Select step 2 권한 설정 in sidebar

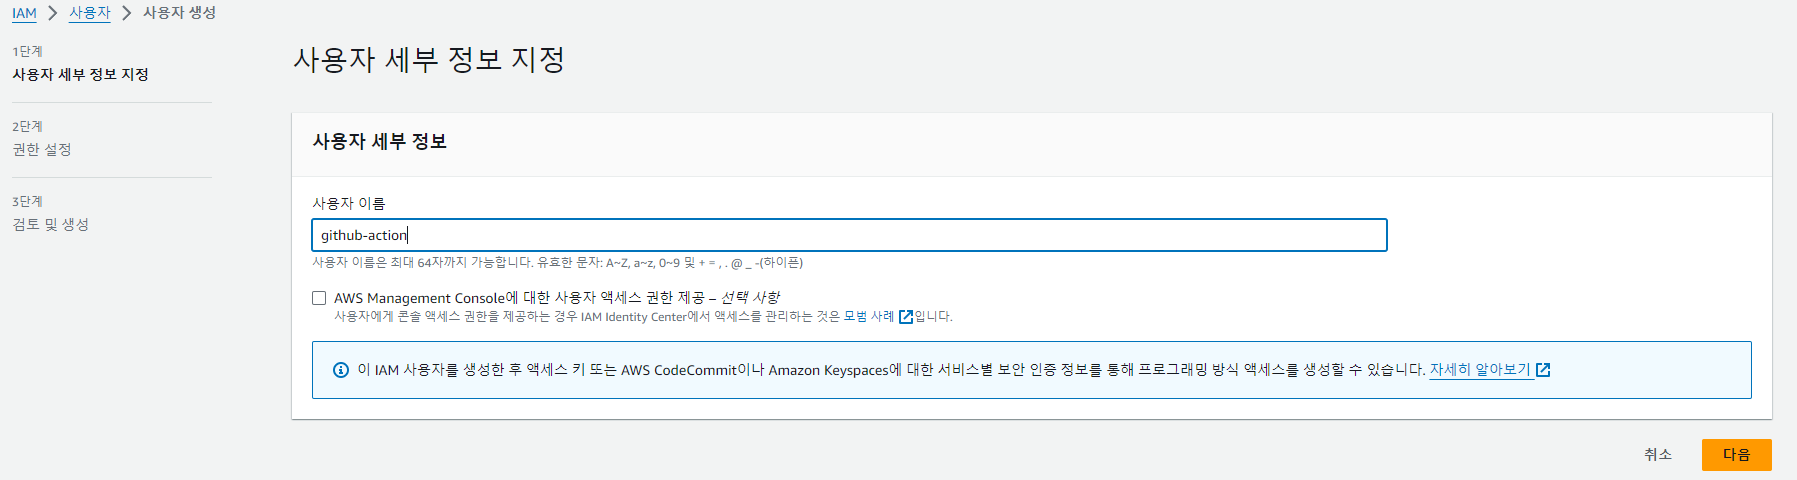pos(42,149)
